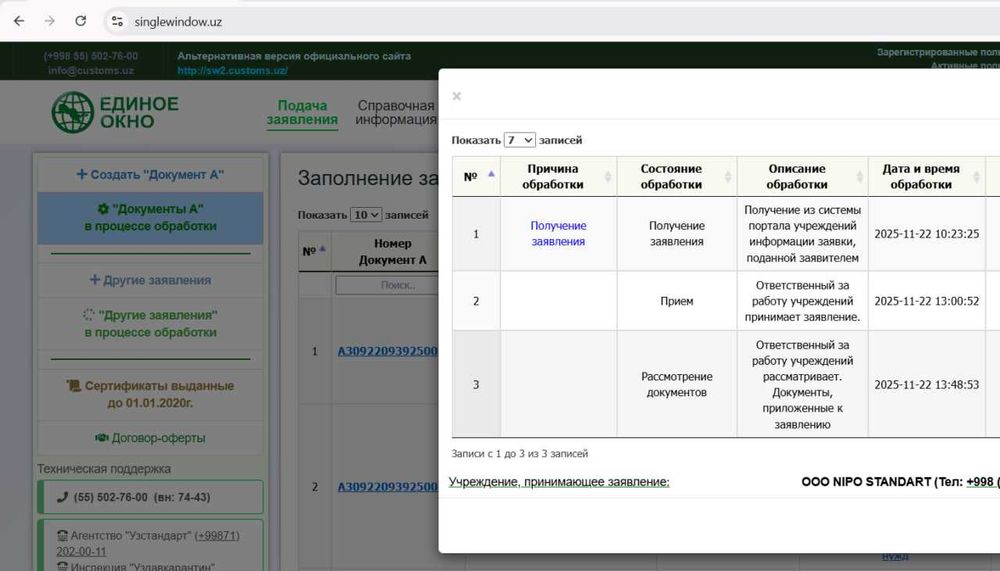Open Договор-оферты sidebar item

coord(150,438)
